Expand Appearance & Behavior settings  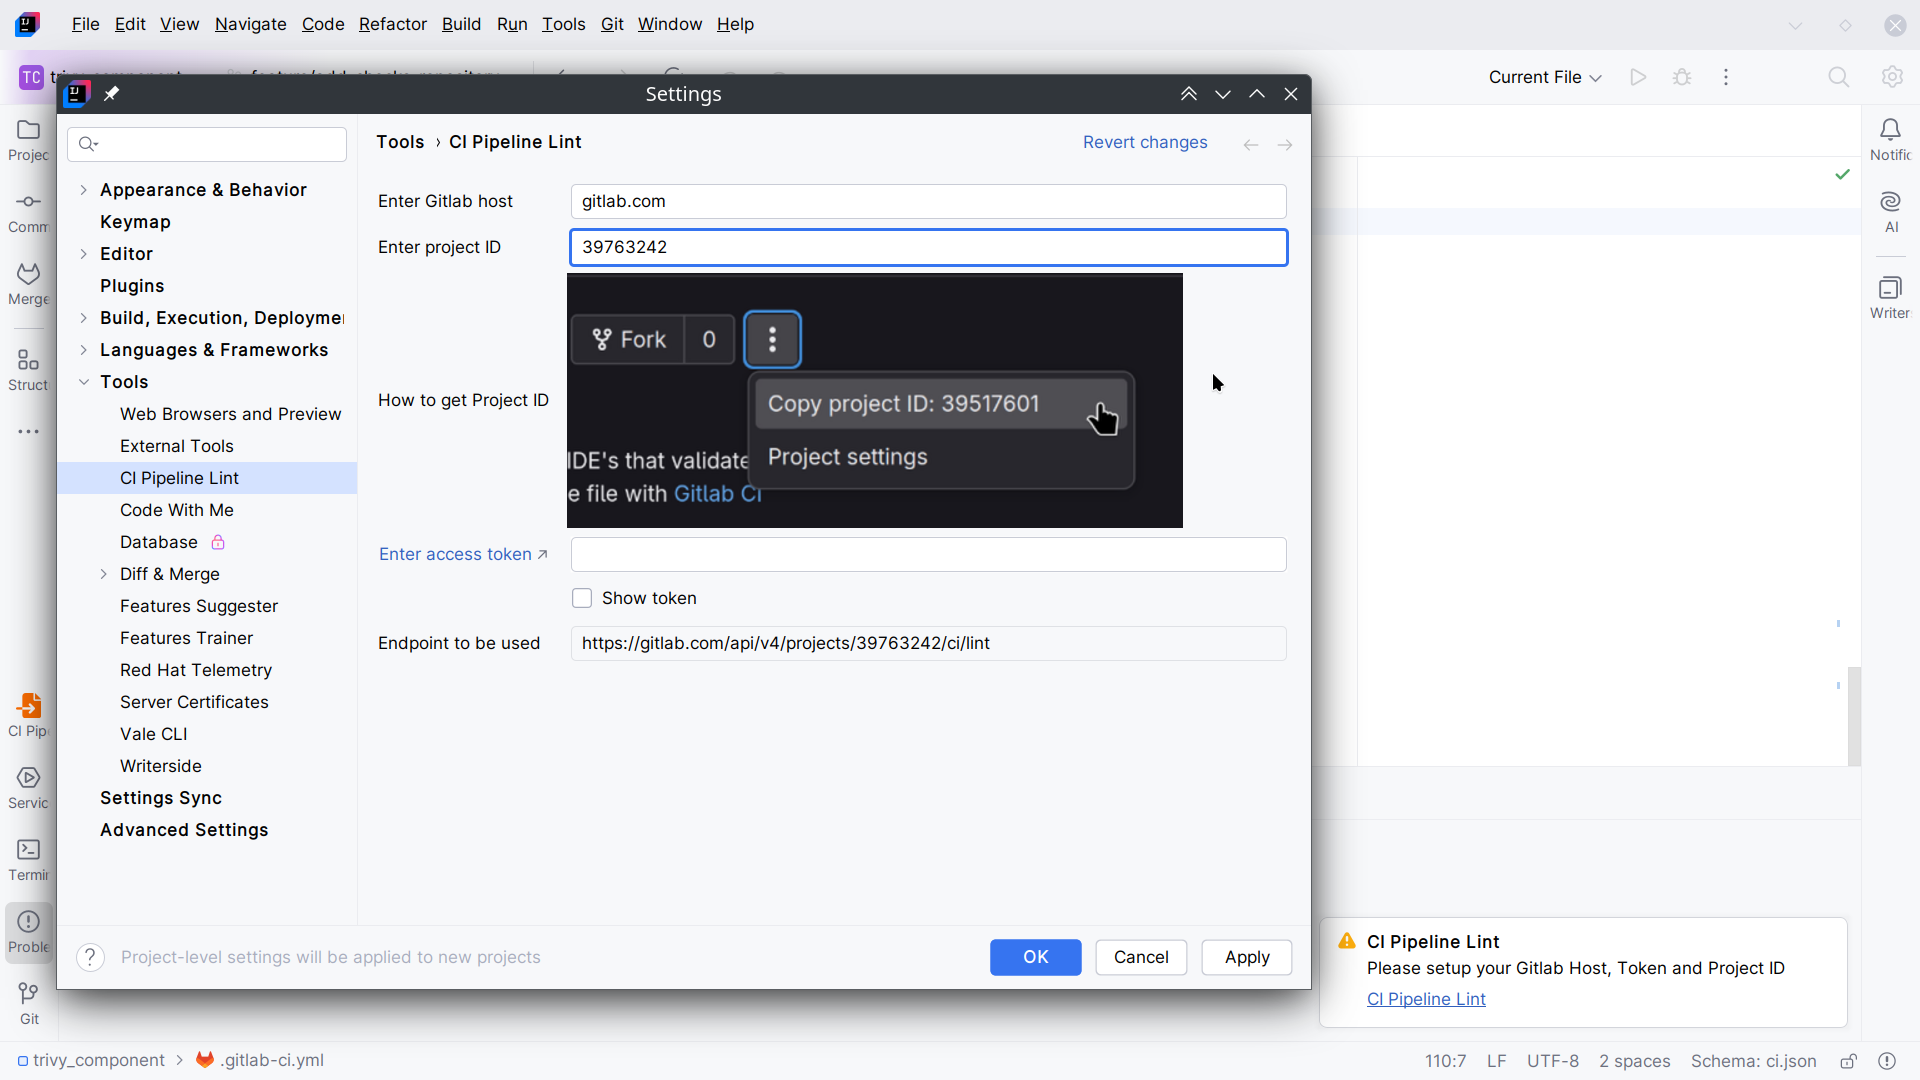pyautogui.click(x=84, y=190)
